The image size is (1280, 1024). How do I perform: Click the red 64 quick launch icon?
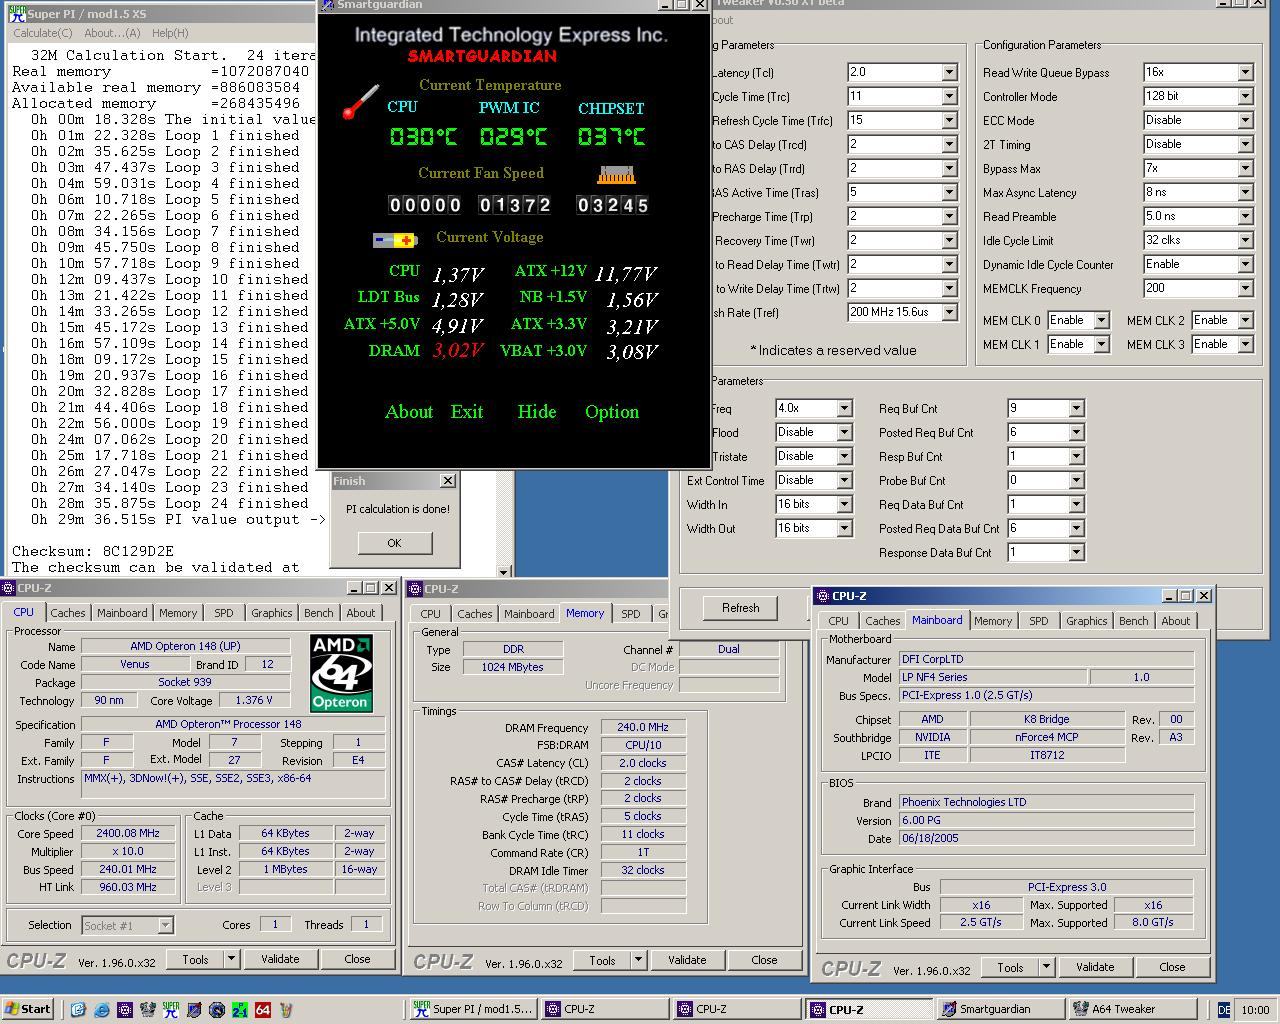click(x=263, y=1009)
